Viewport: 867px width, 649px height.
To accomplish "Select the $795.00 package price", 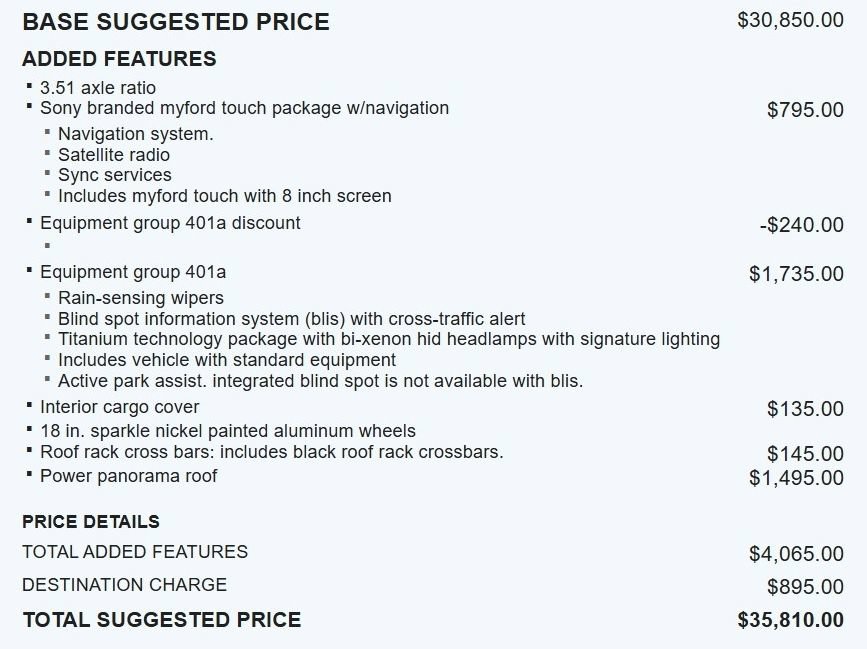I will (x=805, y=109).
